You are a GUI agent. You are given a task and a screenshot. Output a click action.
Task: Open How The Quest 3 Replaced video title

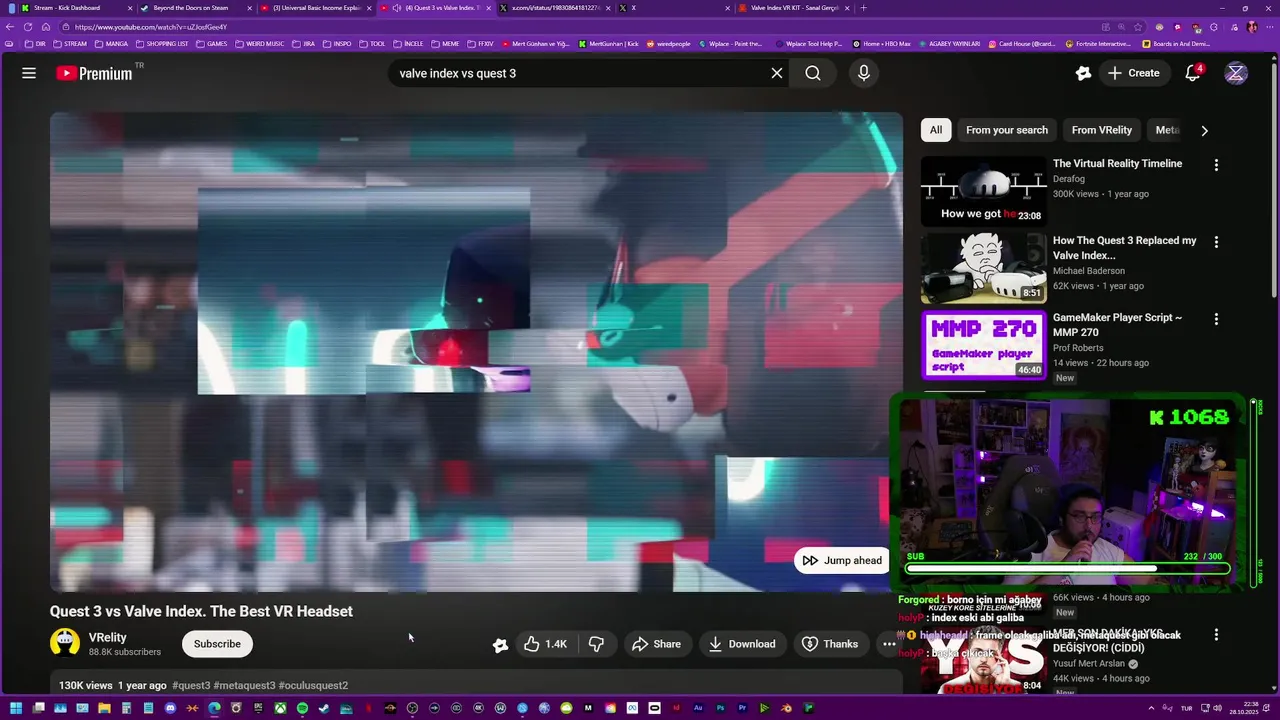tap(1125, 248)
